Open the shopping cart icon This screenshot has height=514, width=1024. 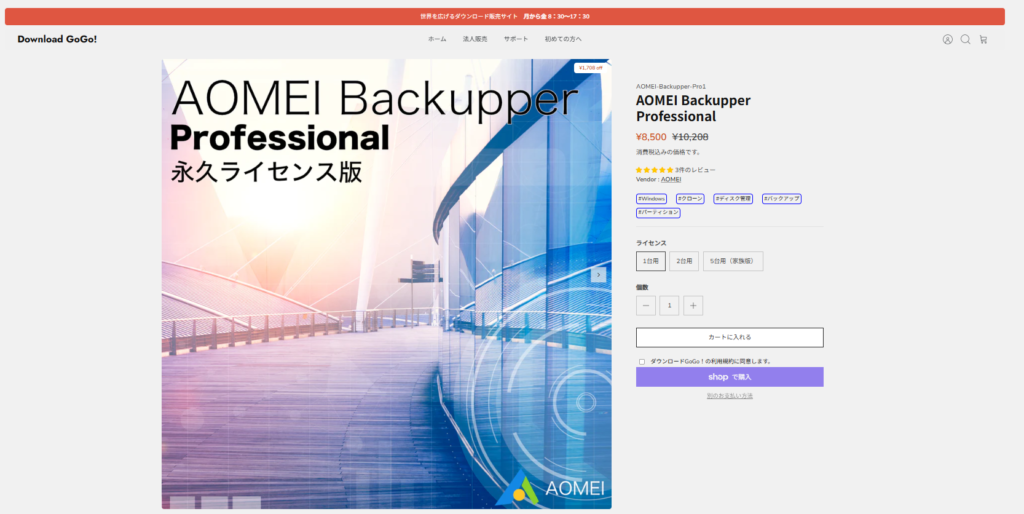[x=983, y=39]
